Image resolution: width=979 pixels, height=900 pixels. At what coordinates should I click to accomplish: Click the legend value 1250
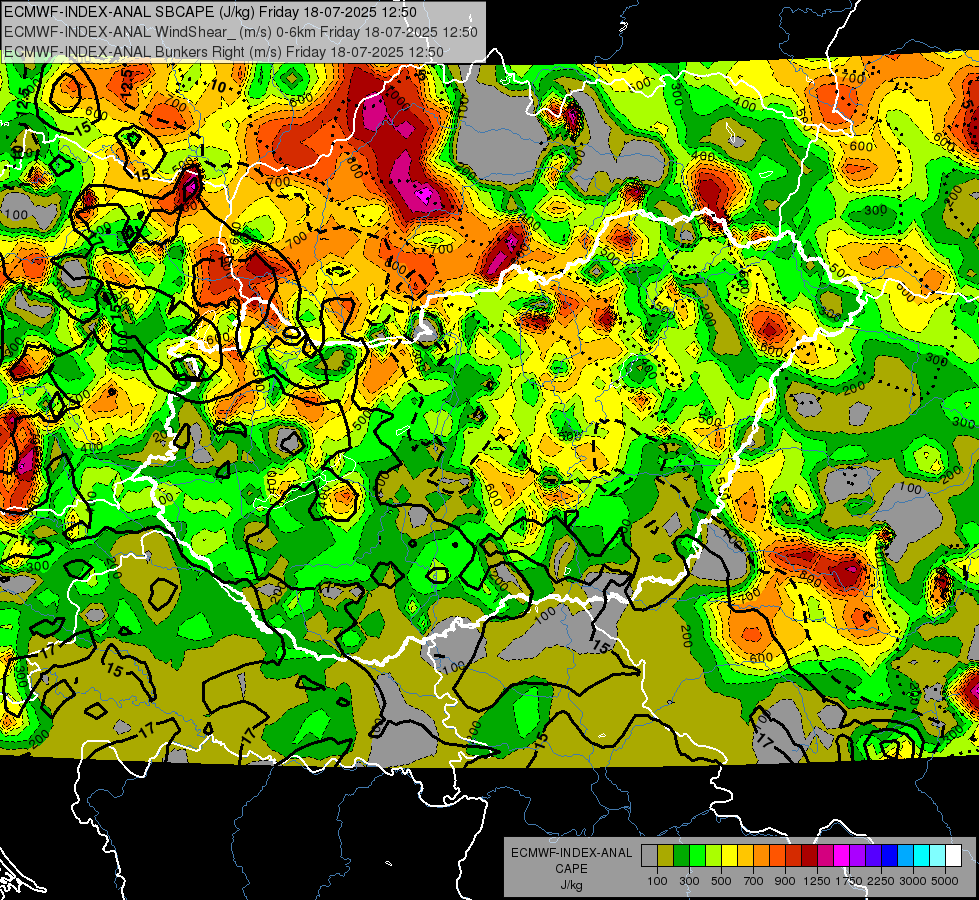tap(817, 881)
